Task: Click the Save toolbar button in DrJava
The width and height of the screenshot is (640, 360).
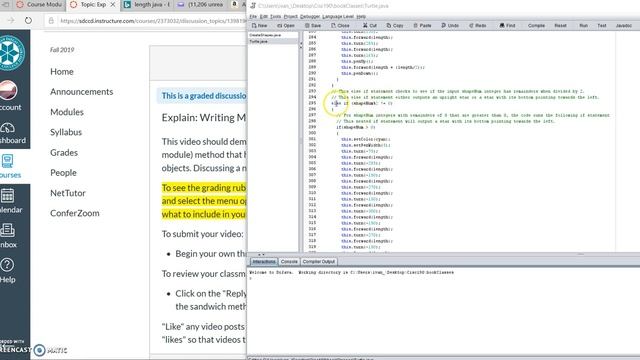Action: click(313, 25)
